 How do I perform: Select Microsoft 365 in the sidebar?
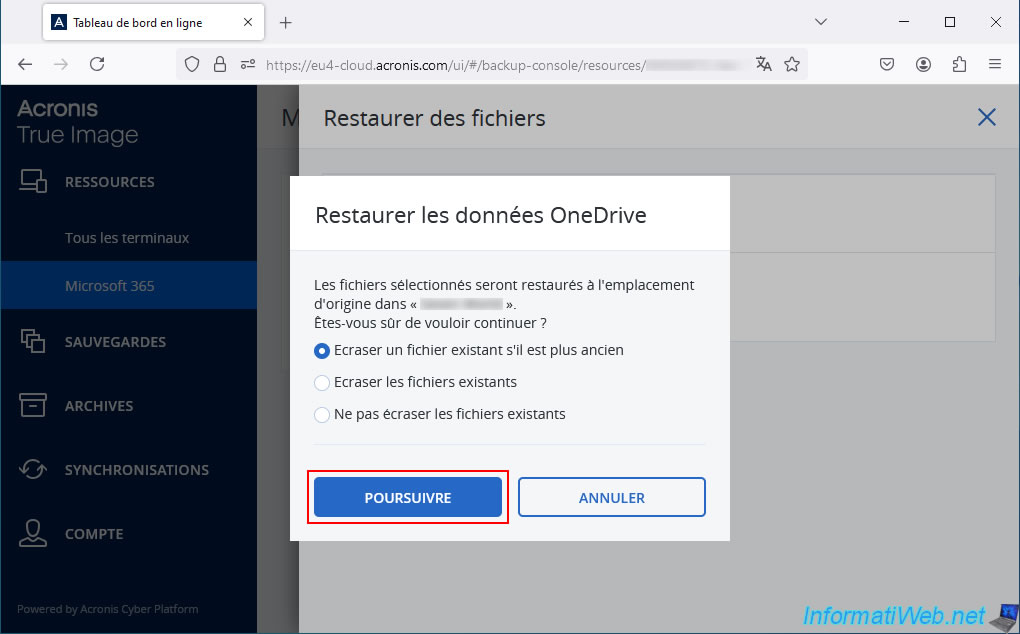(x=129, y=285)
